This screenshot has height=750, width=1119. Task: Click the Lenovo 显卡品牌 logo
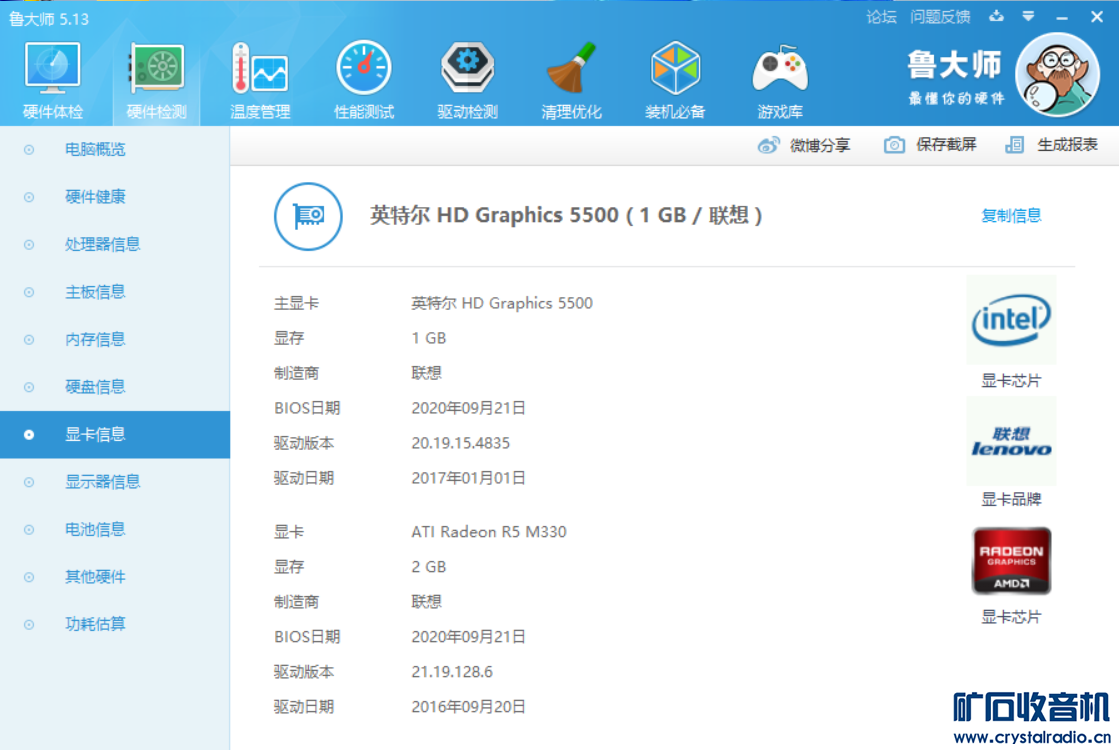[x=1011, y=441]
